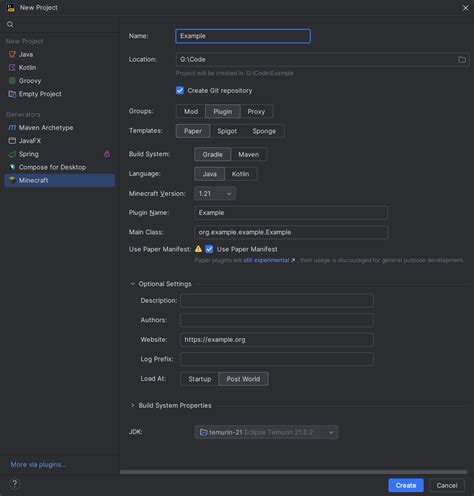Image resolution: width=474 pixels, height=496 pixels.
Task: Click the Website field
Action: pyautogui.click(x=277, y=340)
